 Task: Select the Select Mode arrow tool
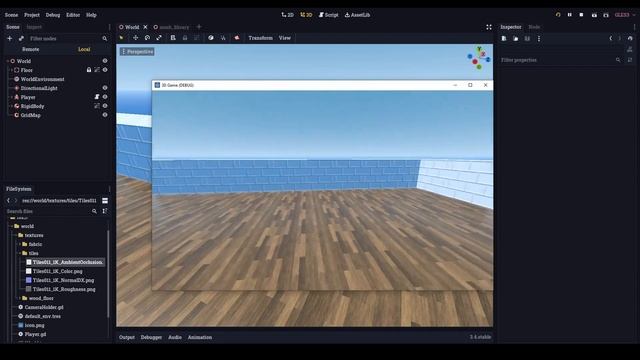[121, 38]
